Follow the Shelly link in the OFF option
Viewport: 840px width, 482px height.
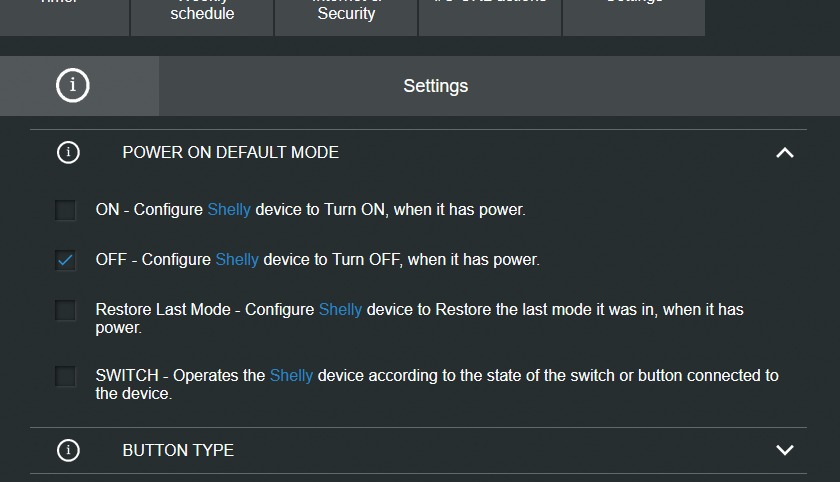coord(237,260)
